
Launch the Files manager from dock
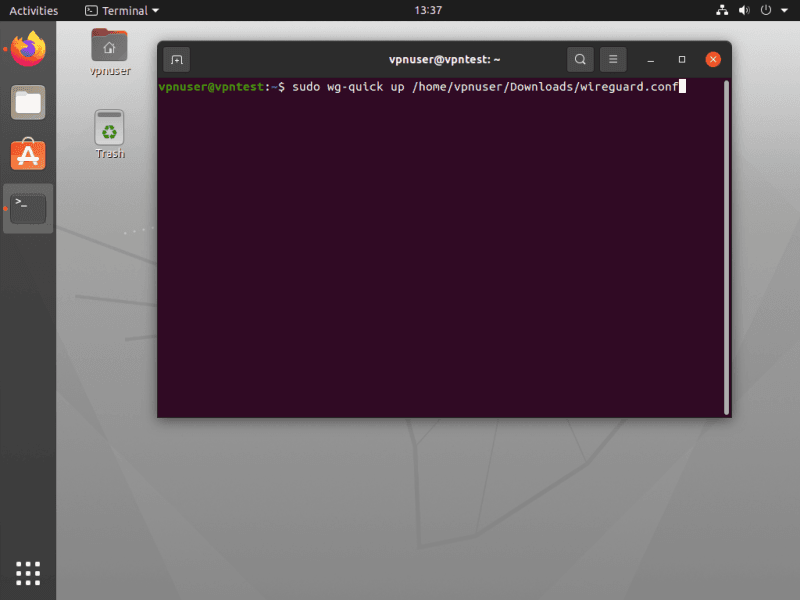pyautogui.click(x=28, y=101)
